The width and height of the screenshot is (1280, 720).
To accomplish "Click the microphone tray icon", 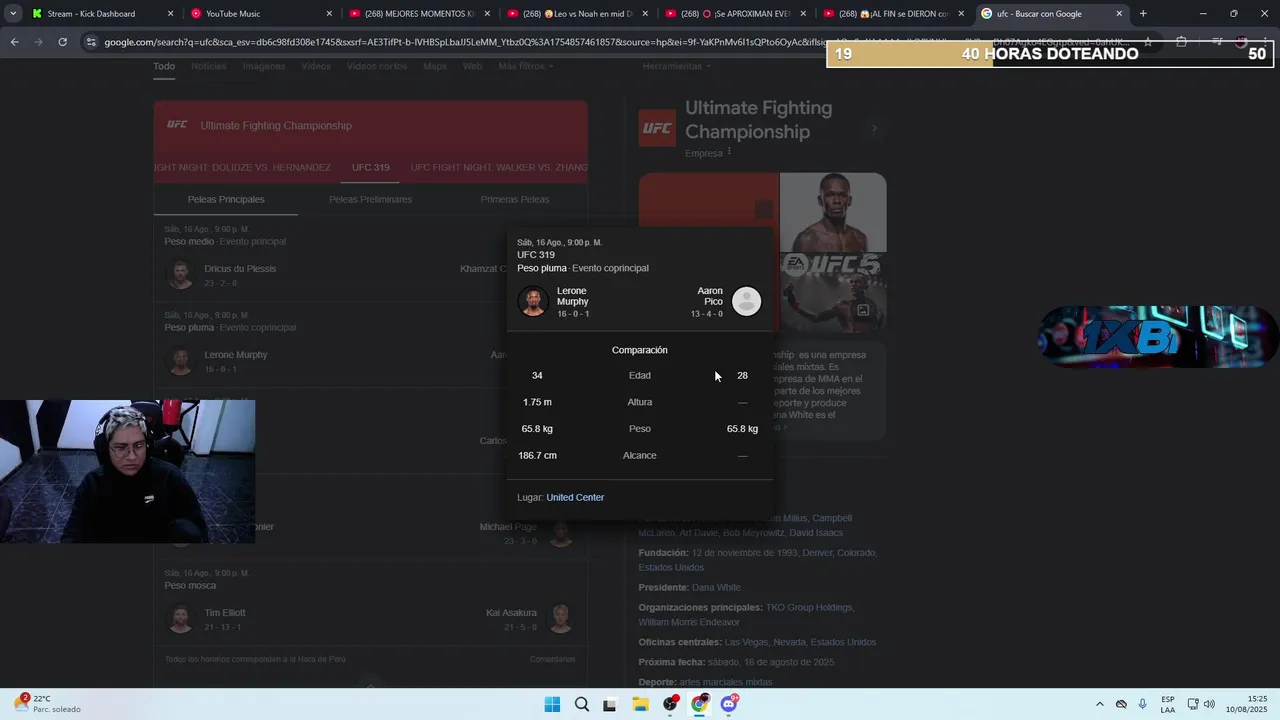I will tap(1143, 704).
